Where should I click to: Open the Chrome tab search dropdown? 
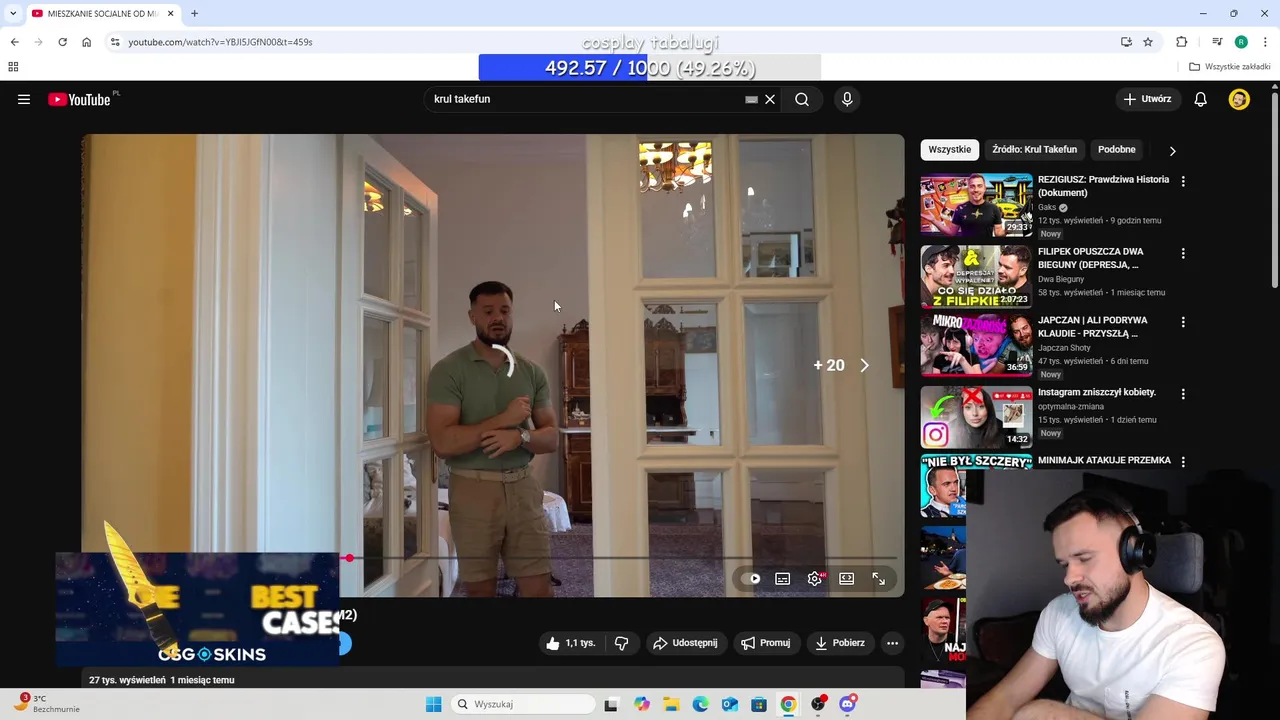tap(13, 13)
